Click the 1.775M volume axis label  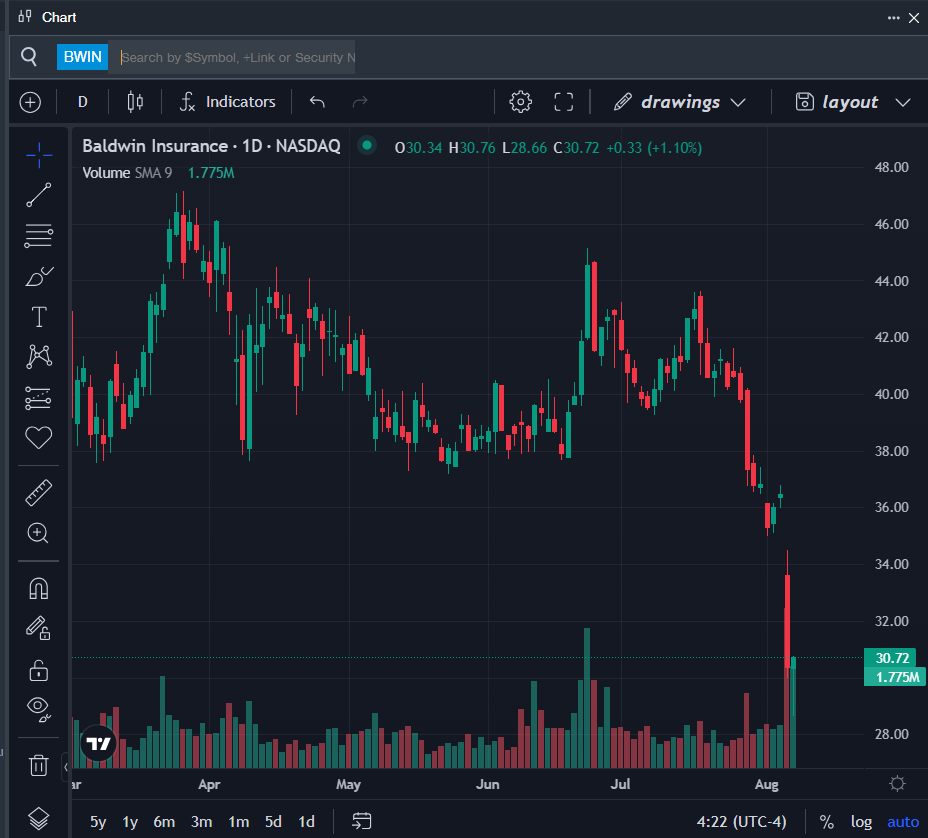click(895, 676)
